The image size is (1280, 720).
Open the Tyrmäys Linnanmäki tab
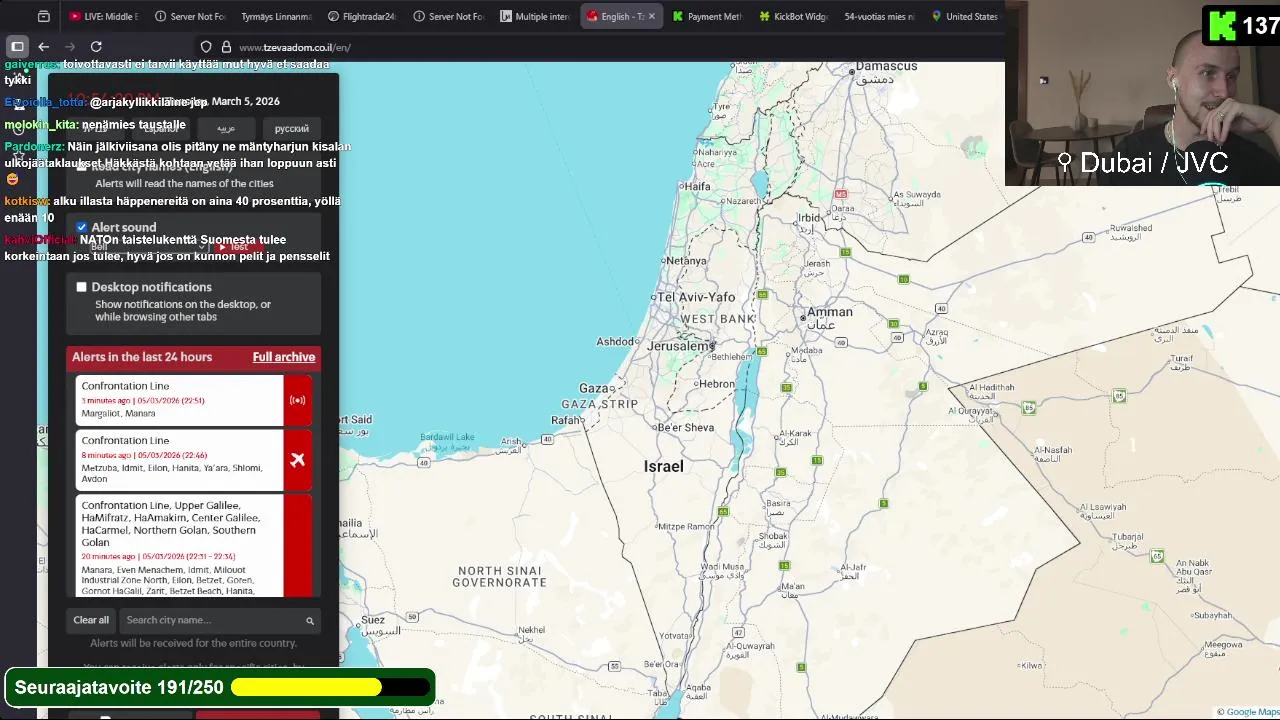(276, 16)
